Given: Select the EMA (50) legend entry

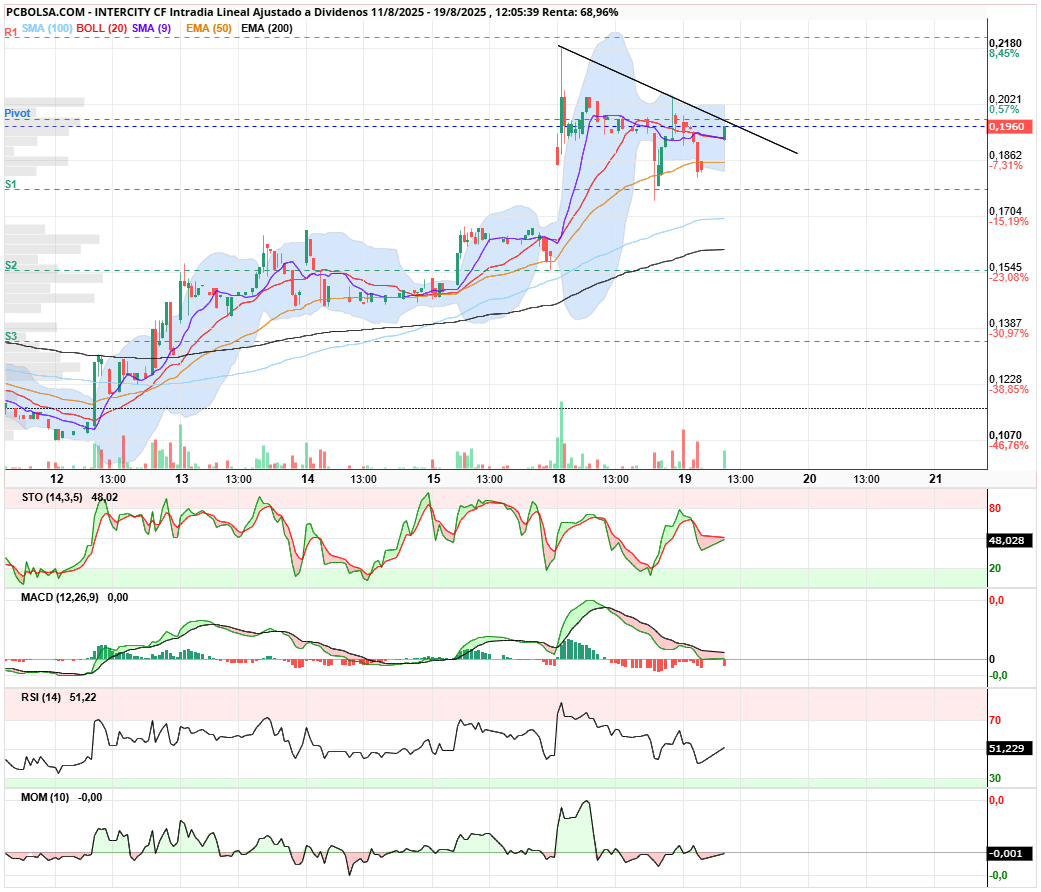Looking at the screenshot, I should coord(208,29).
